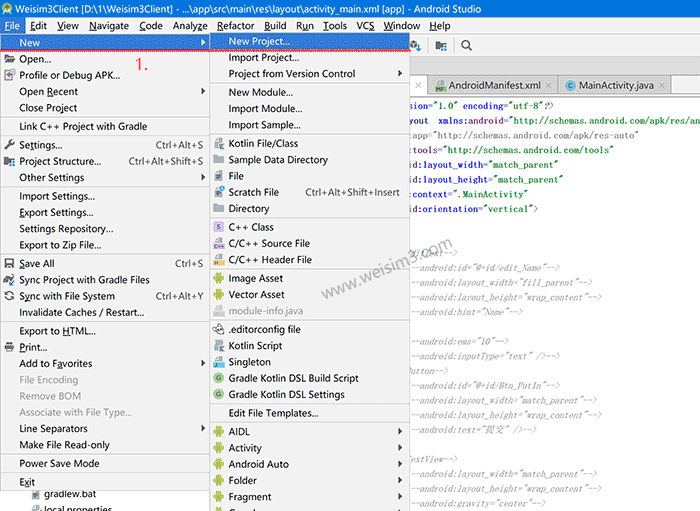The height and width of the screenshot is (511, 700).
Task: Select gradlew.bat in the project tree
Action: [69, 494]
